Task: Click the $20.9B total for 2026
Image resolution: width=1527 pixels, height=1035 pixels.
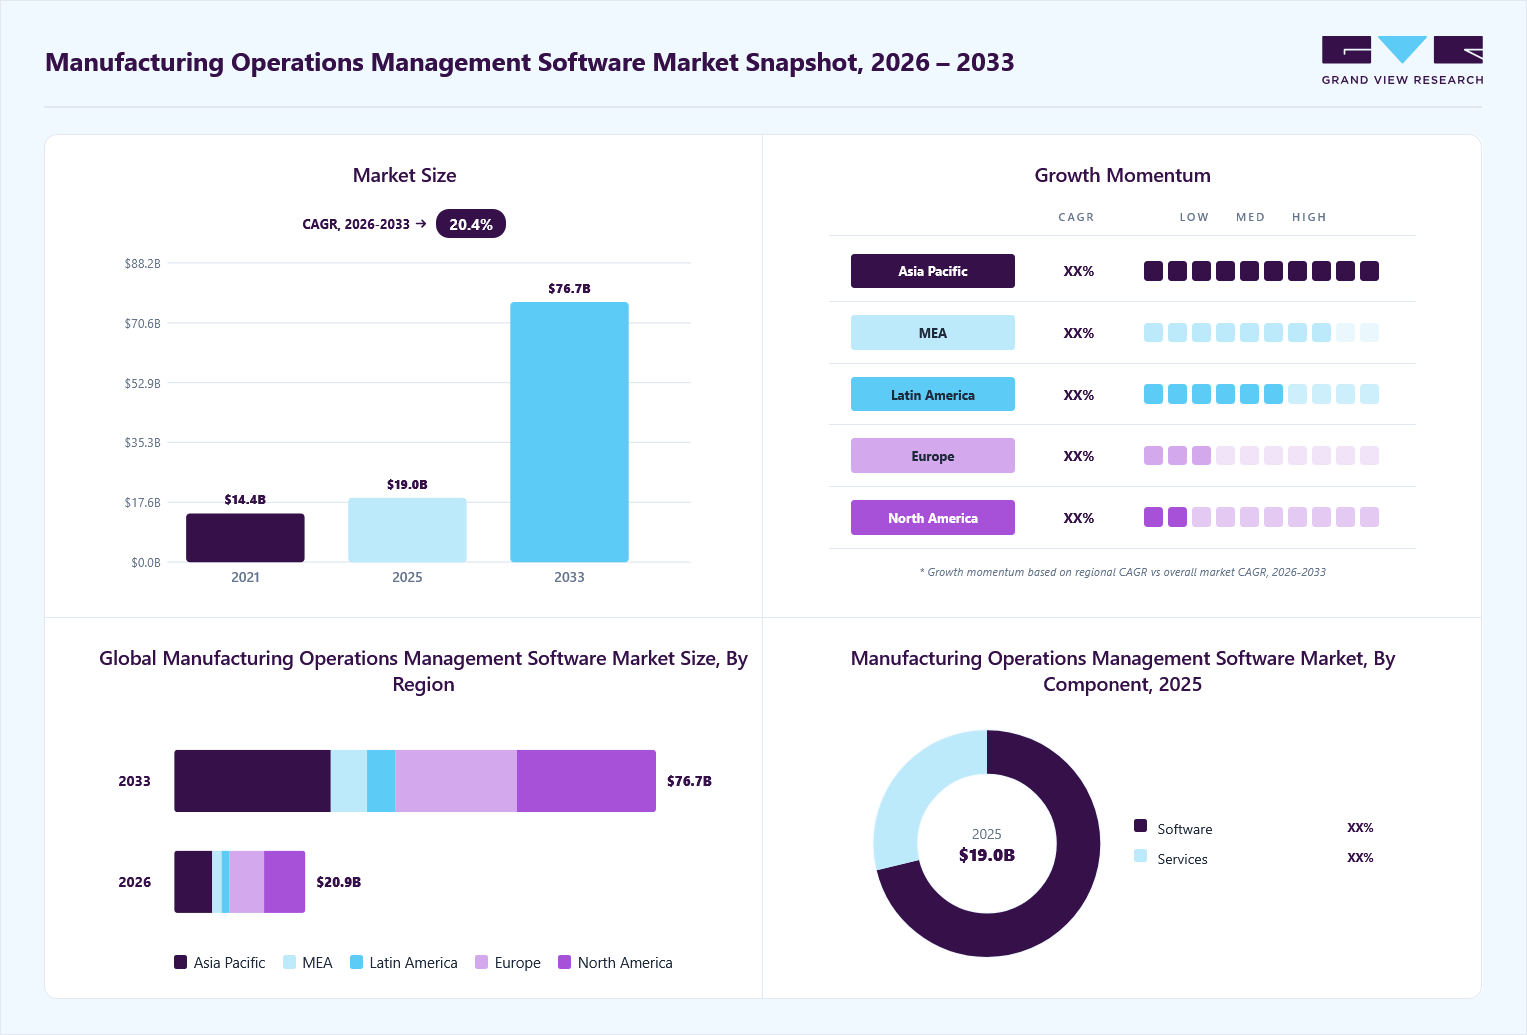Action: [339, 882]
